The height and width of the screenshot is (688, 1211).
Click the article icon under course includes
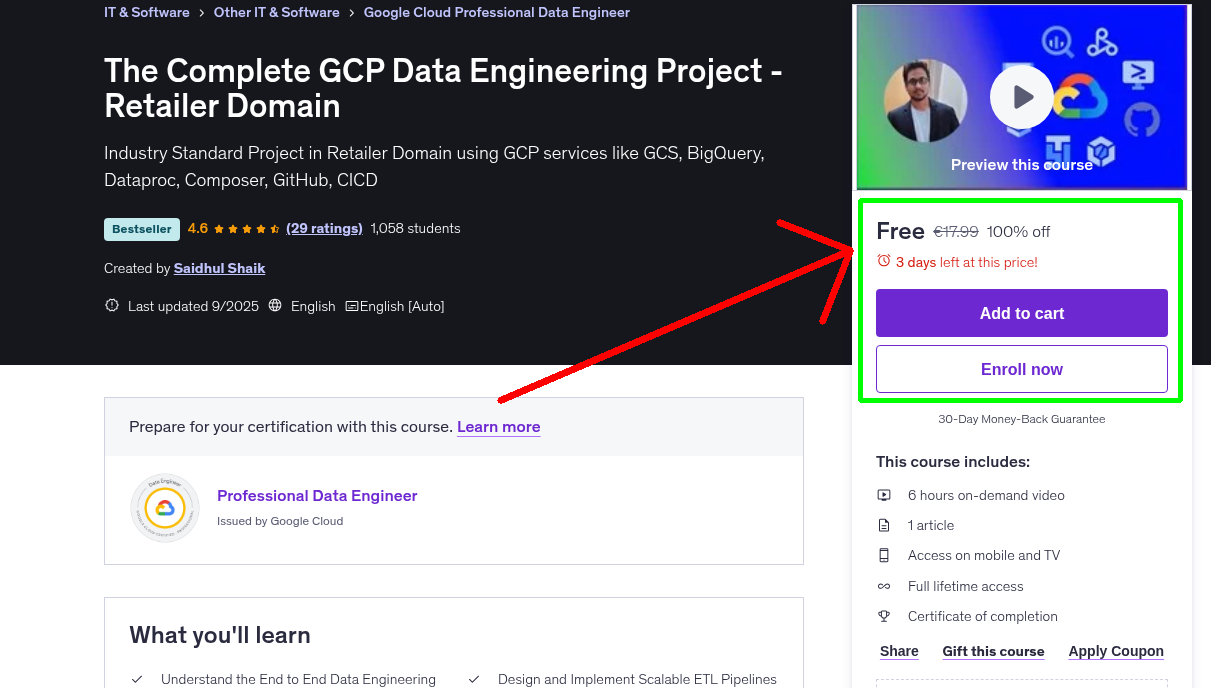(884, 524)
